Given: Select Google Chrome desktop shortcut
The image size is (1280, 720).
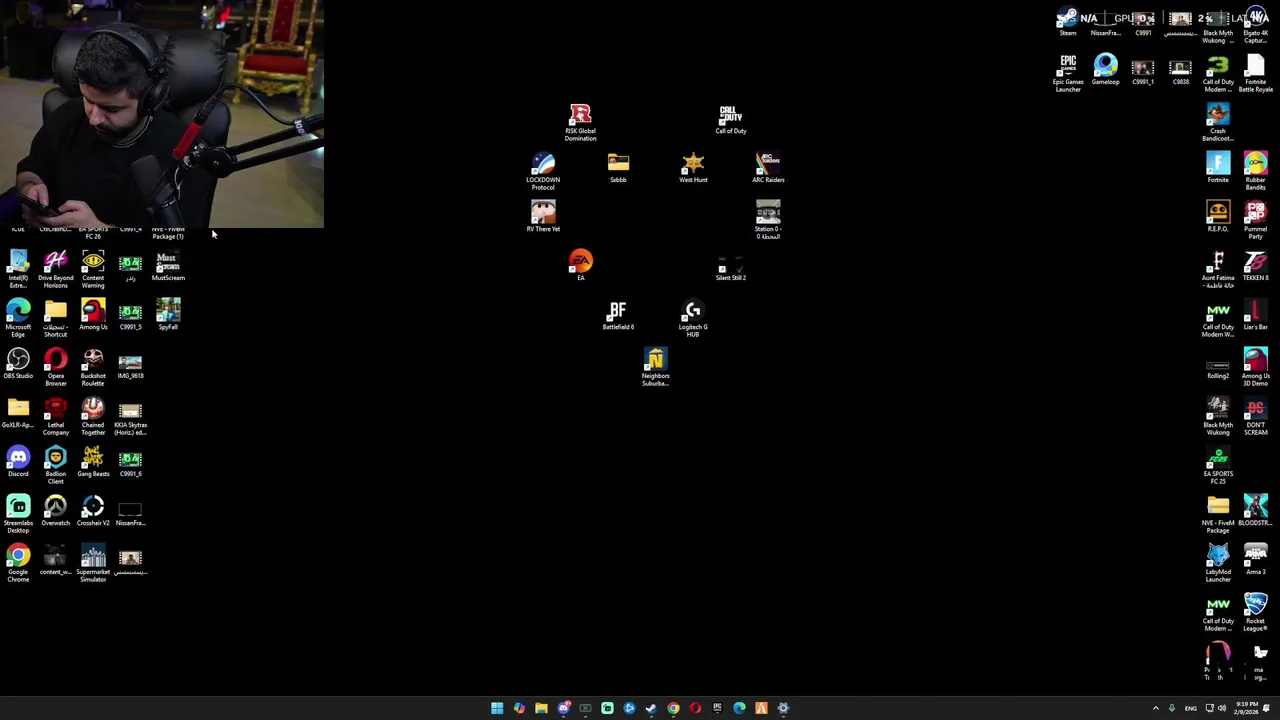Looking at the screenshot, I should tap(18, 563).
